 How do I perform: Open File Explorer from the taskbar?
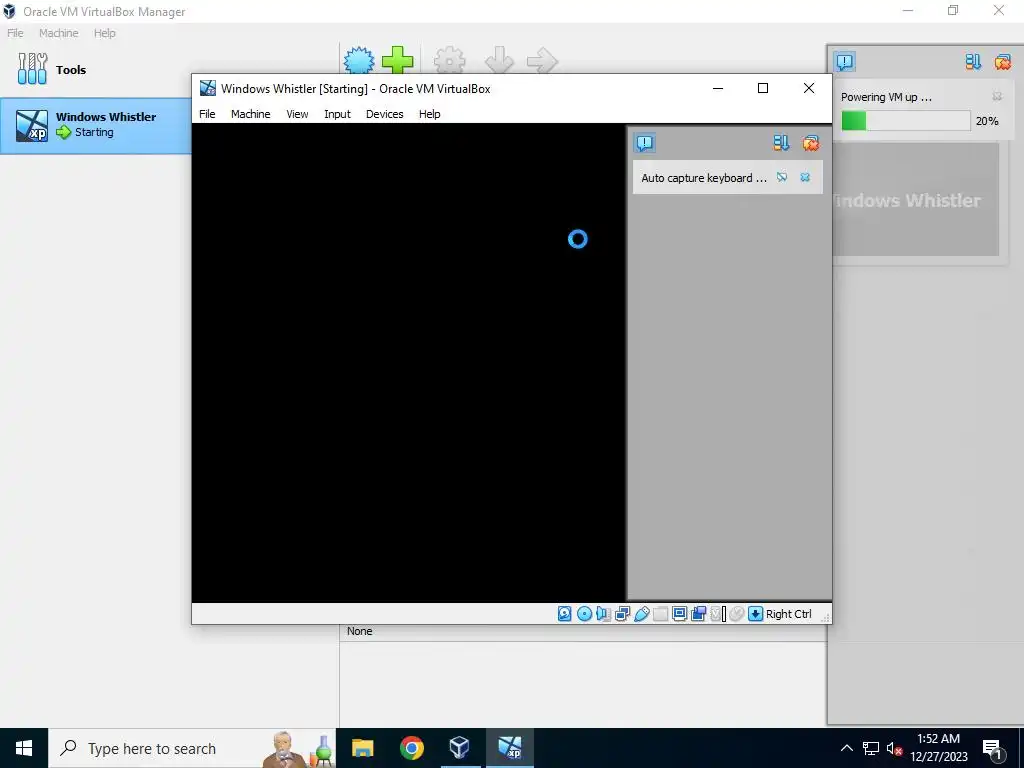coord(362,748)
